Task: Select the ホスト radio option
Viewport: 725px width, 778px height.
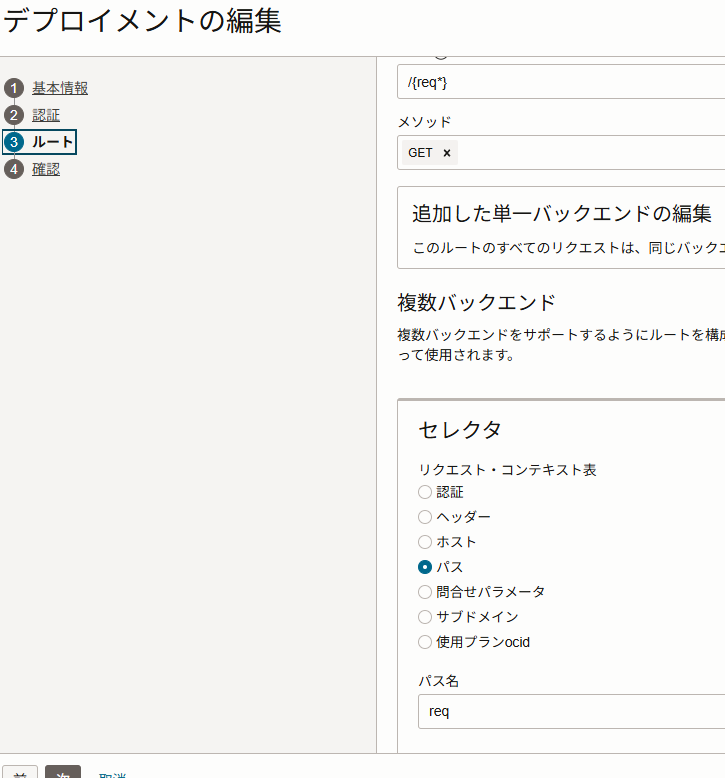Action: [x=425, y=542]
